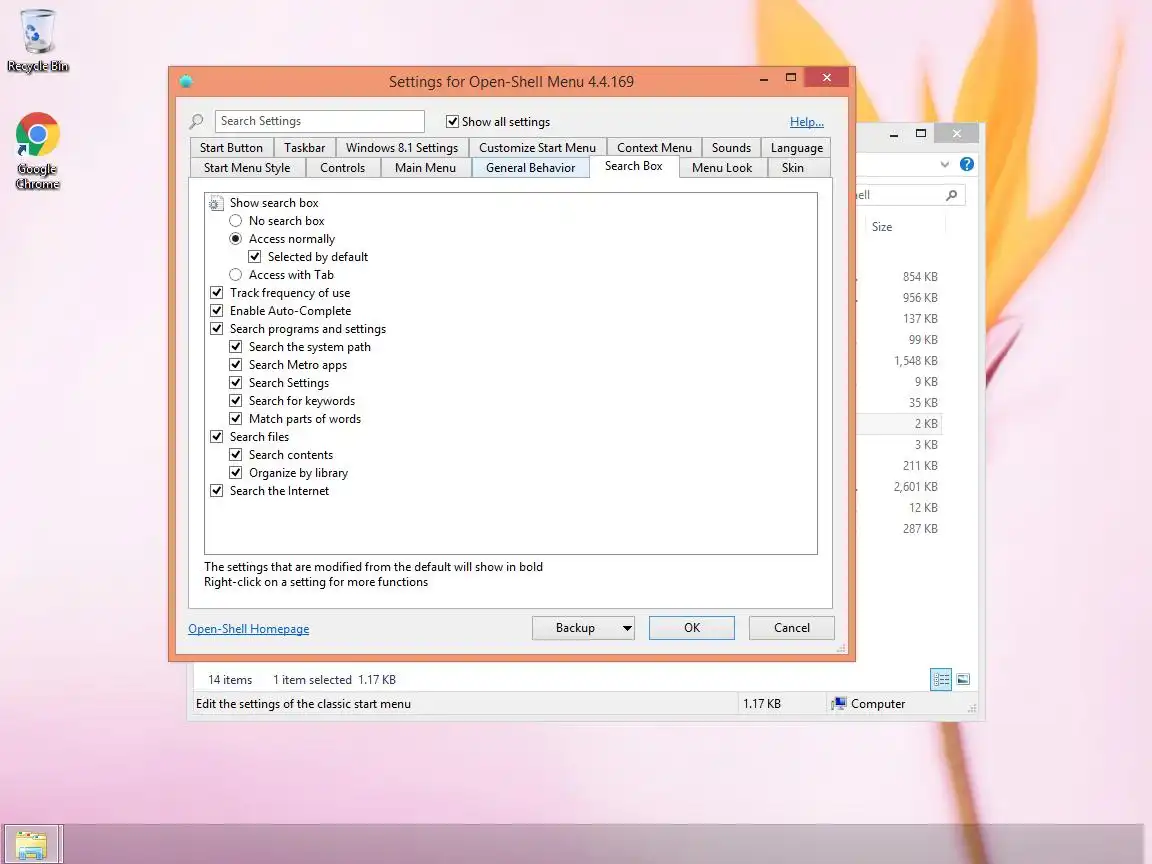Click the Show search box settings icon
This screenshot has height=864, width=1152.
pyautogui.click(x=215, y=203)
